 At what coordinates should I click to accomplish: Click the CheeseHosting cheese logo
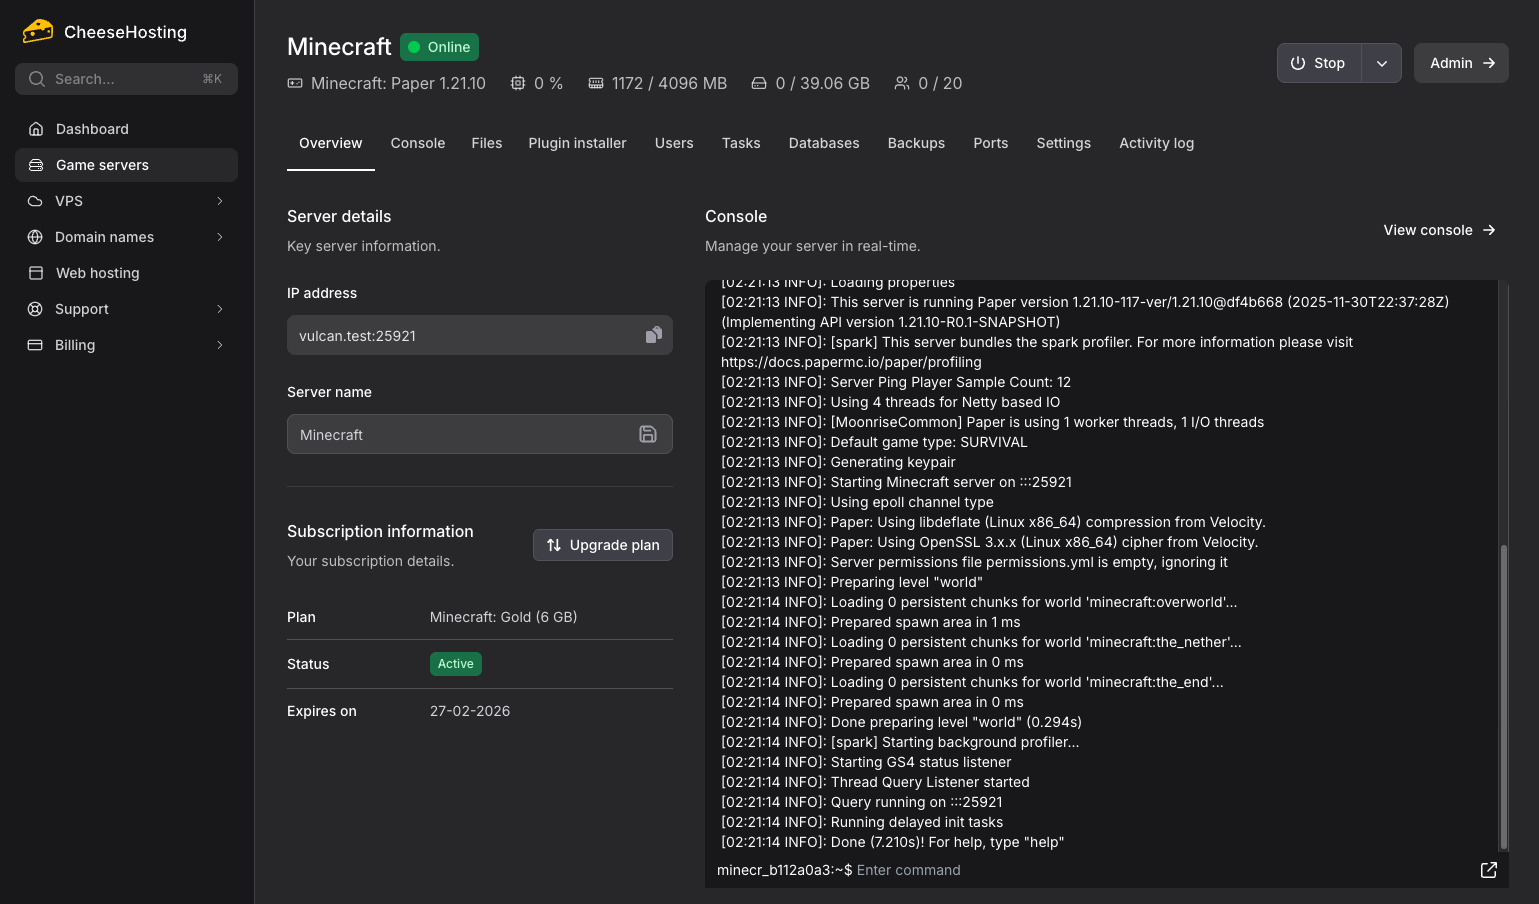point(37,31)
